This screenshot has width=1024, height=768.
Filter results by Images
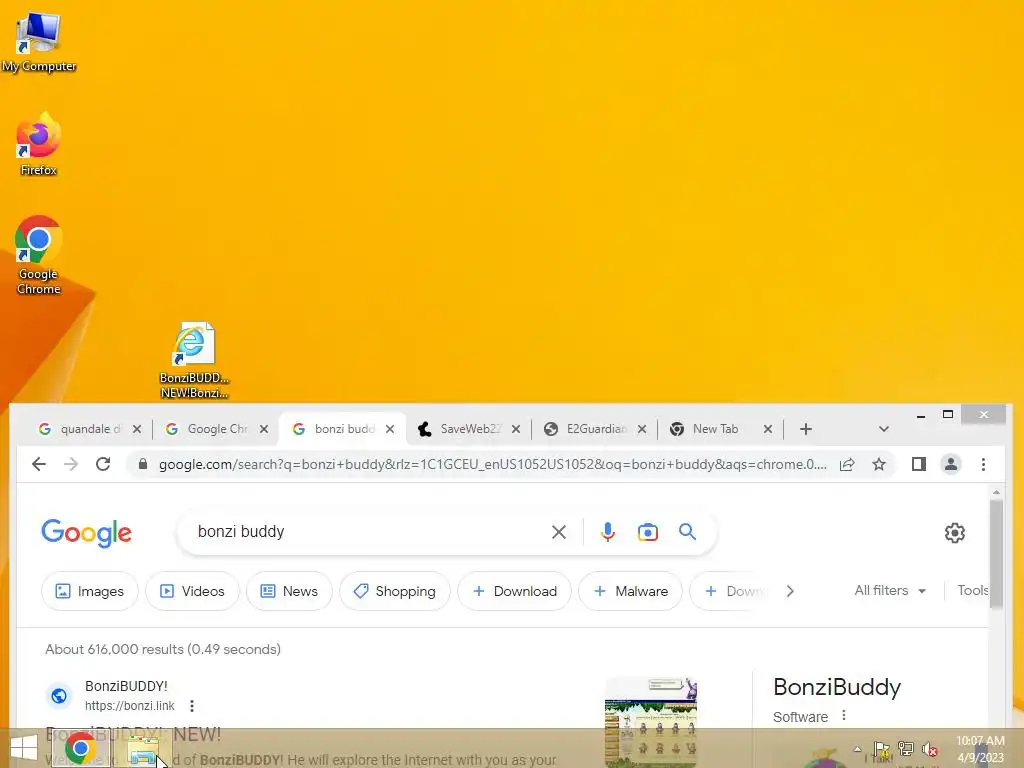89,591
